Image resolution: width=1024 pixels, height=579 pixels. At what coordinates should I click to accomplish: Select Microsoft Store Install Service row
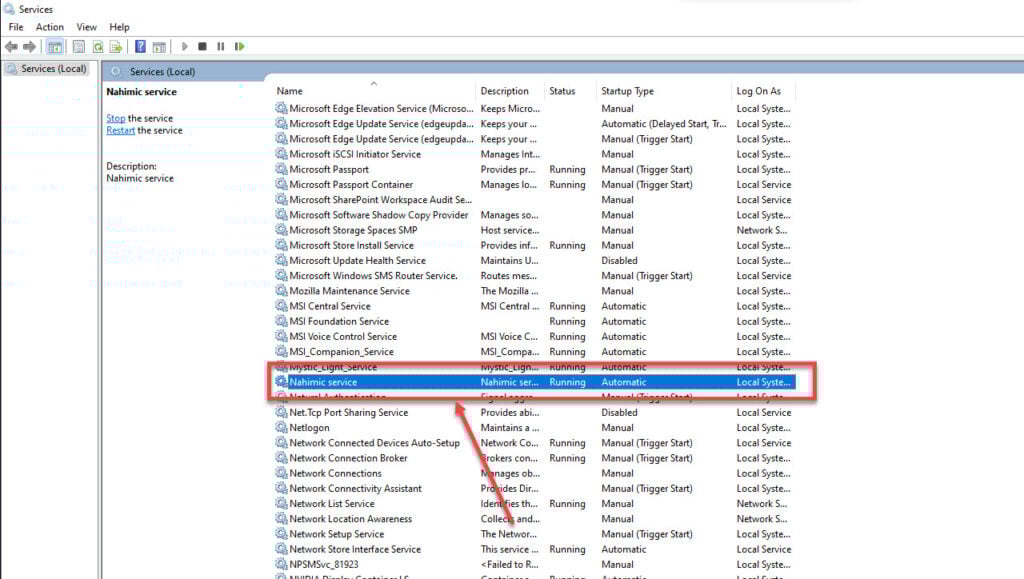[534, 245]
